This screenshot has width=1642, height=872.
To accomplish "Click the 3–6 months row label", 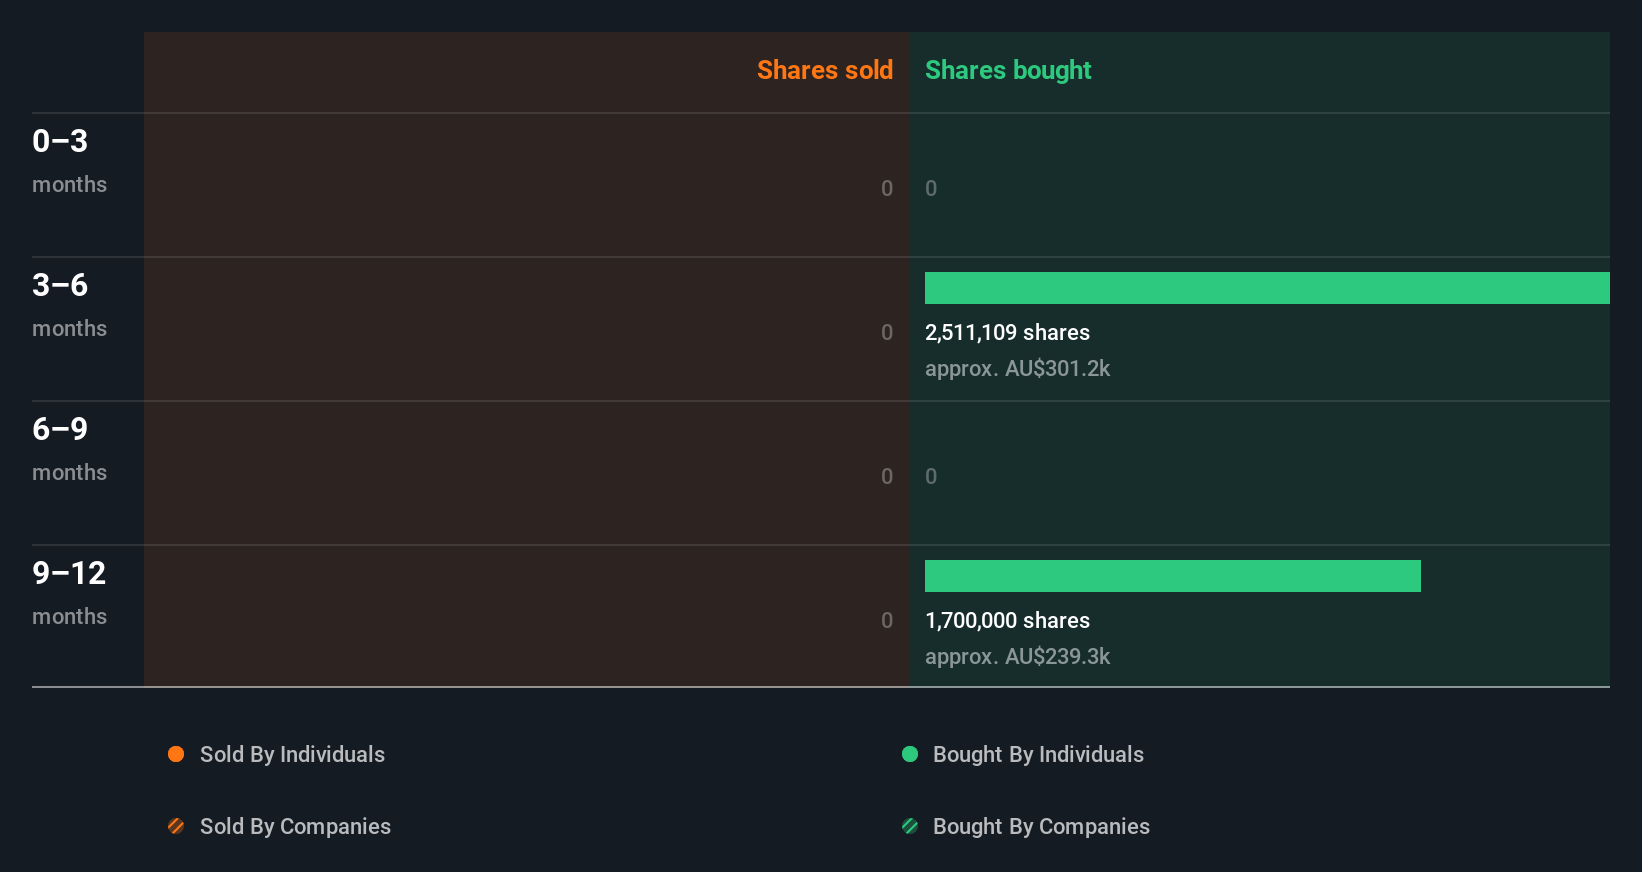I will [69, 304].
